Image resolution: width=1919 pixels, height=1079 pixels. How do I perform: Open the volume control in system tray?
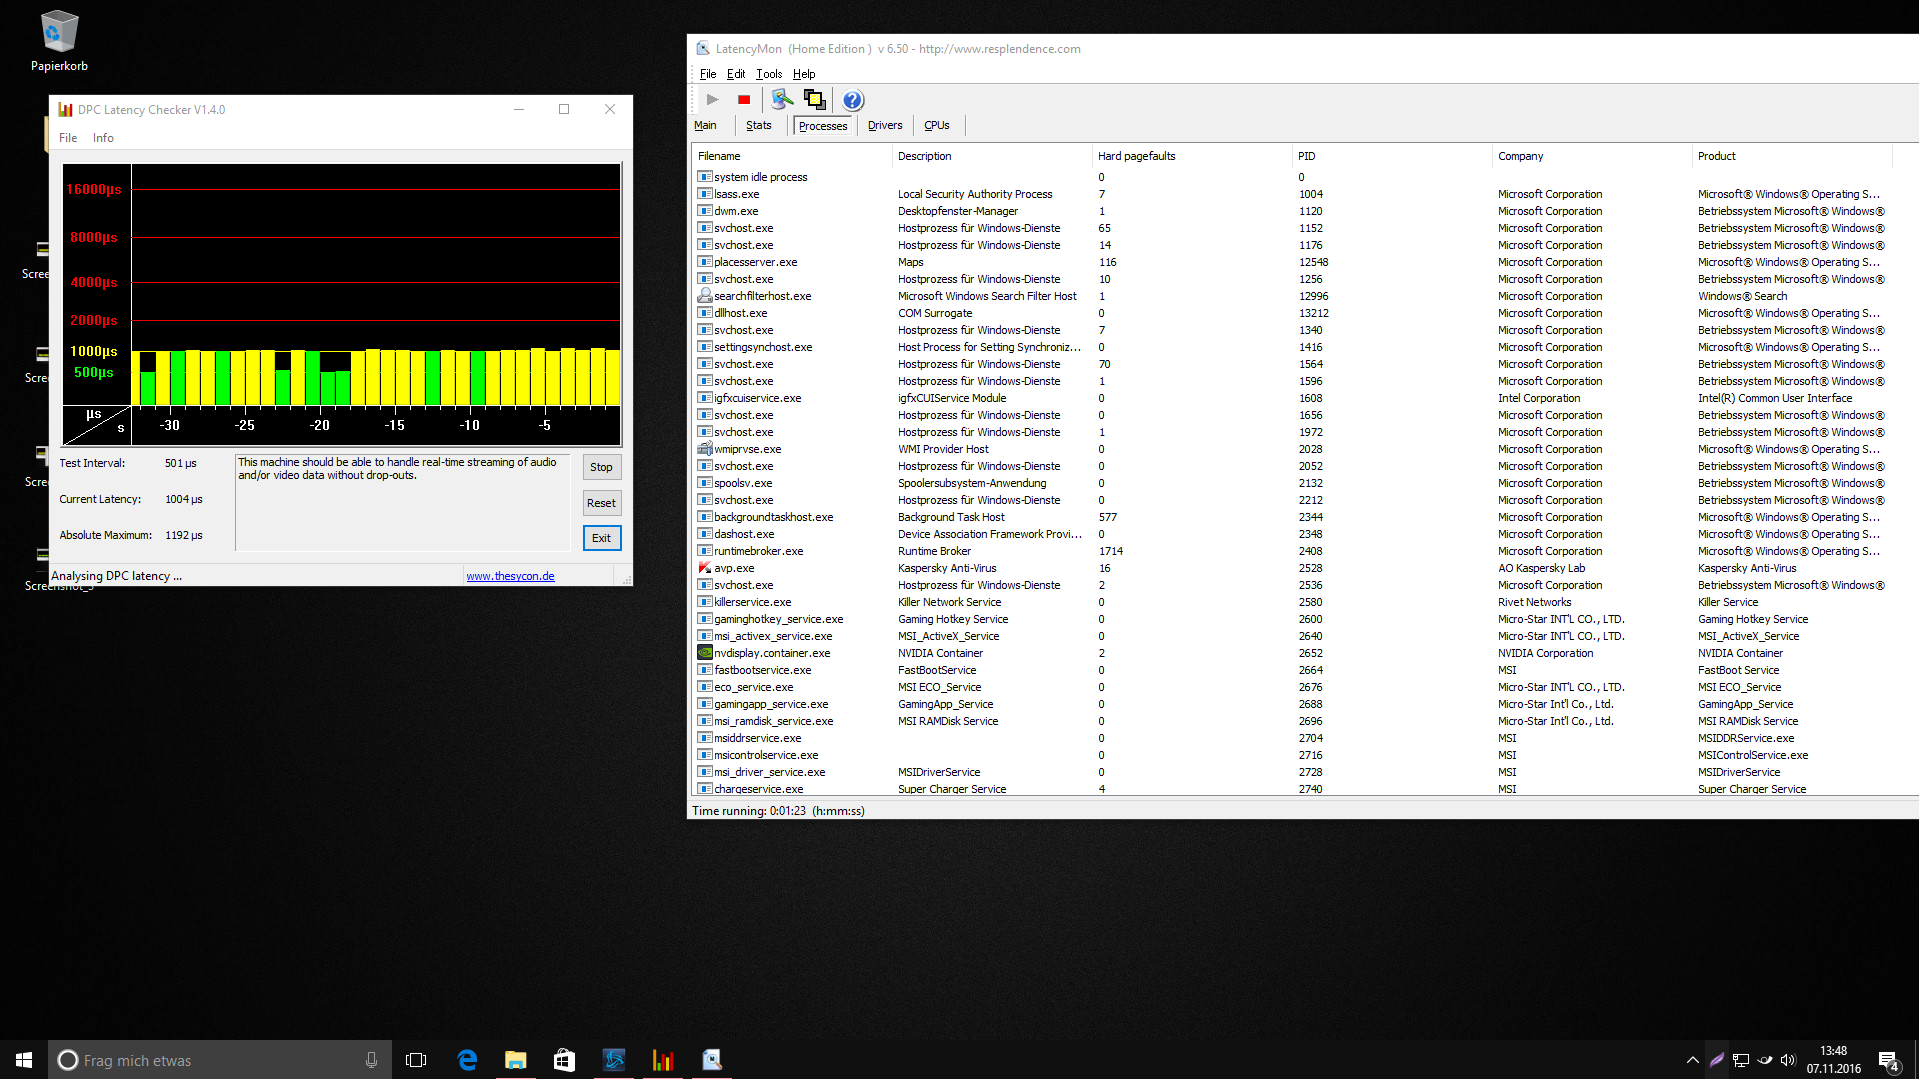pos(1789,1060)
